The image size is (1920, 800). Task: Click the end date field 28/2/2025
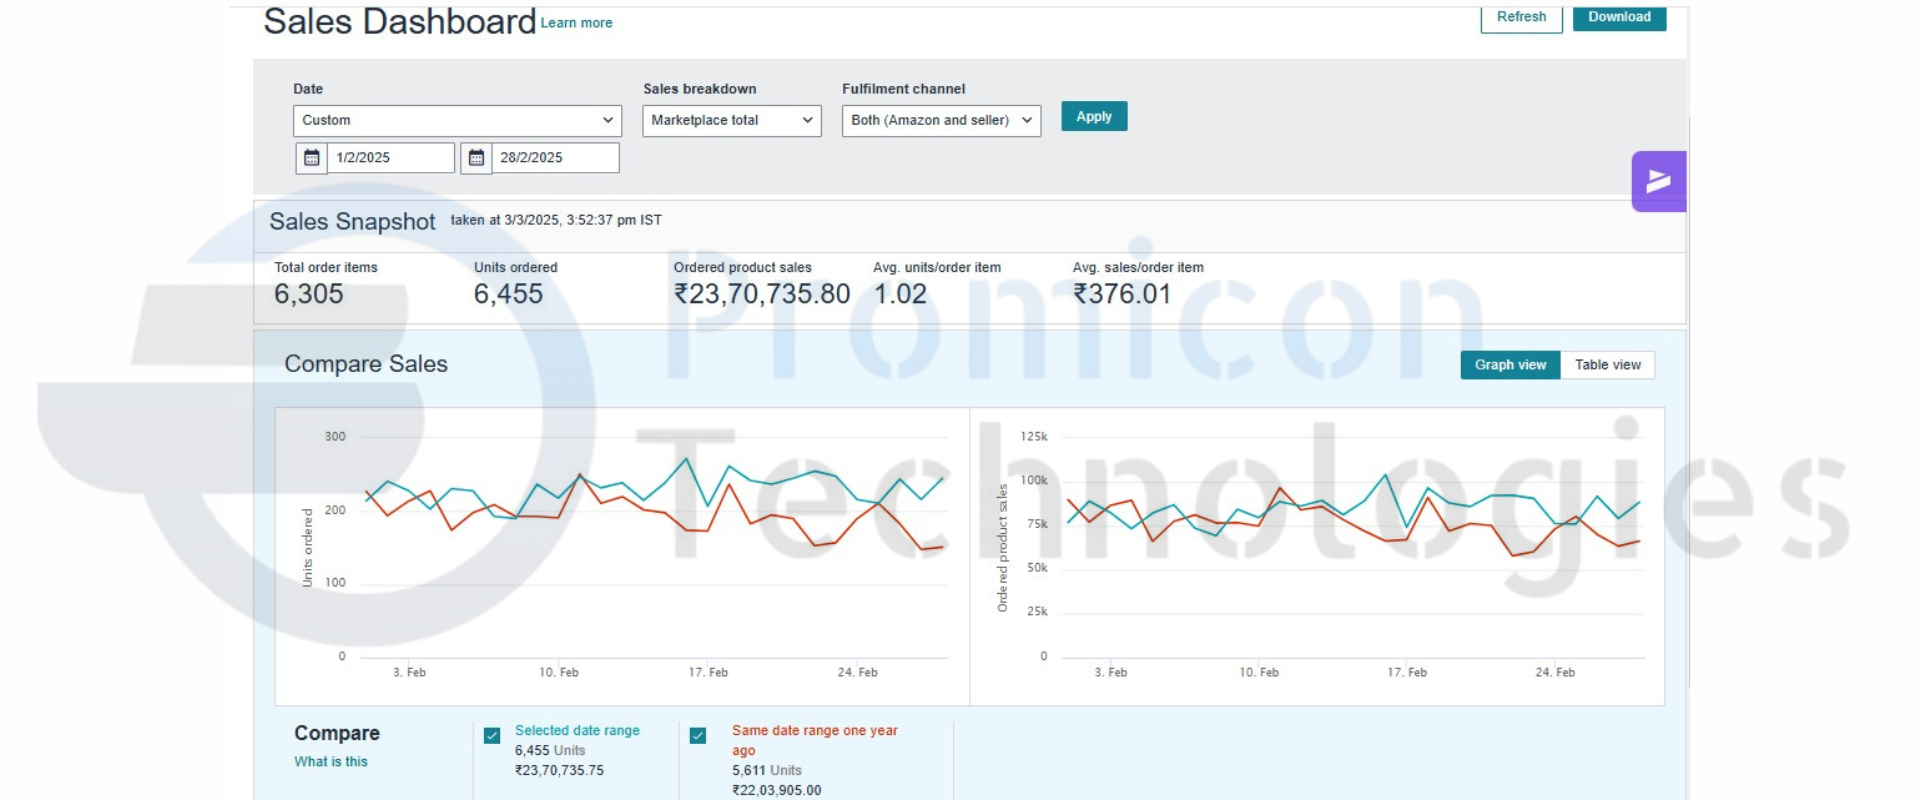point(554,158)
